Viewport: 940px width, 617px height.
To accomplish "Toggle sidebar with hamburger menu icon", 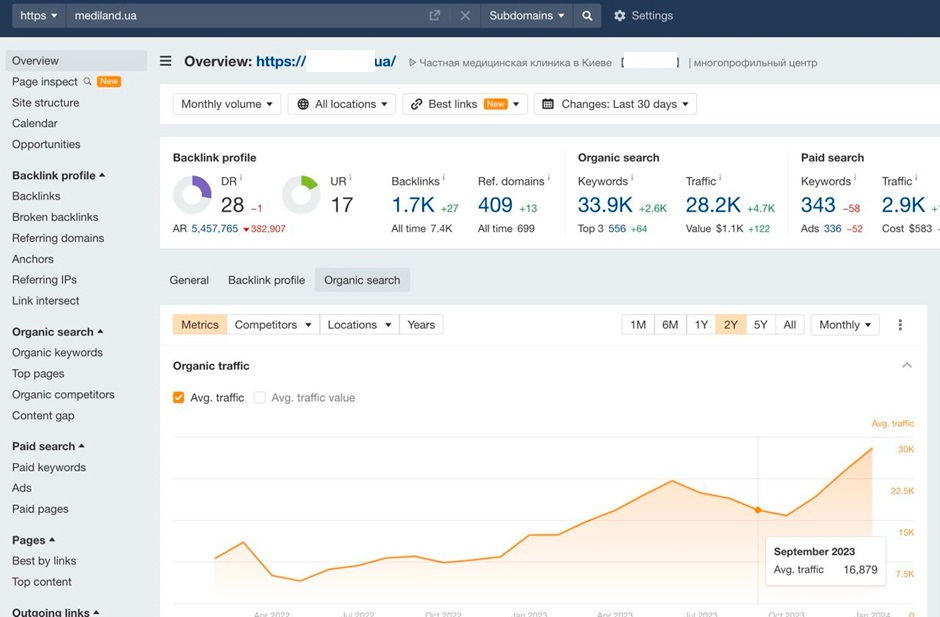I will point(165,61).
